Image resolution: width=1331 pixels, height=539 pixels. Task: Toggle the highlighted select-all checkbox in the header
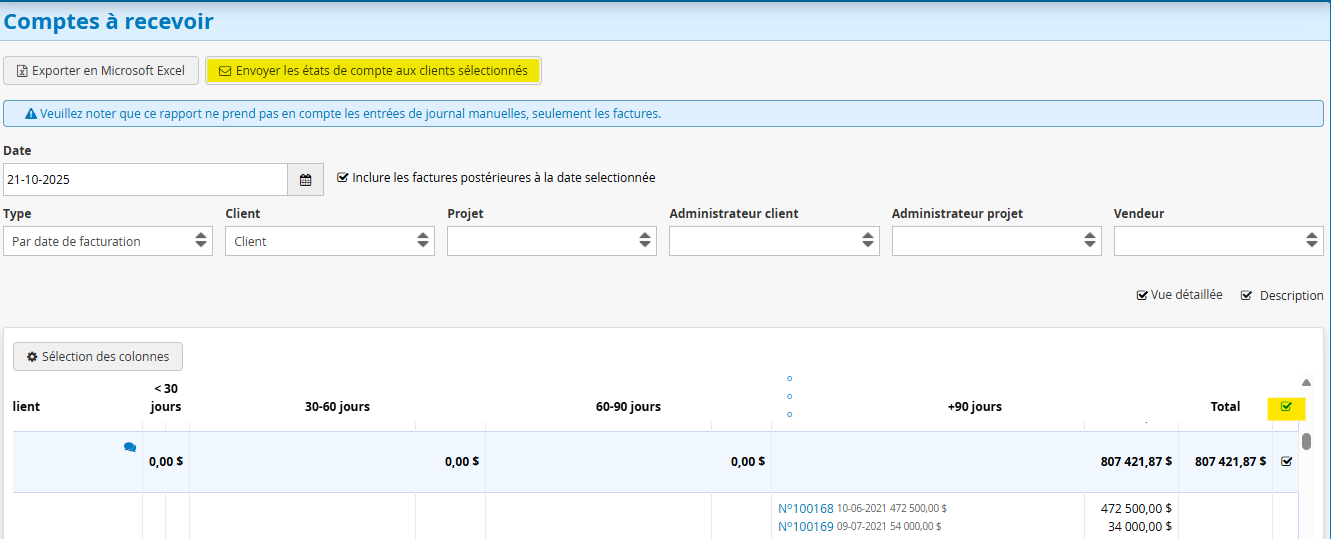coord(1286,406)
